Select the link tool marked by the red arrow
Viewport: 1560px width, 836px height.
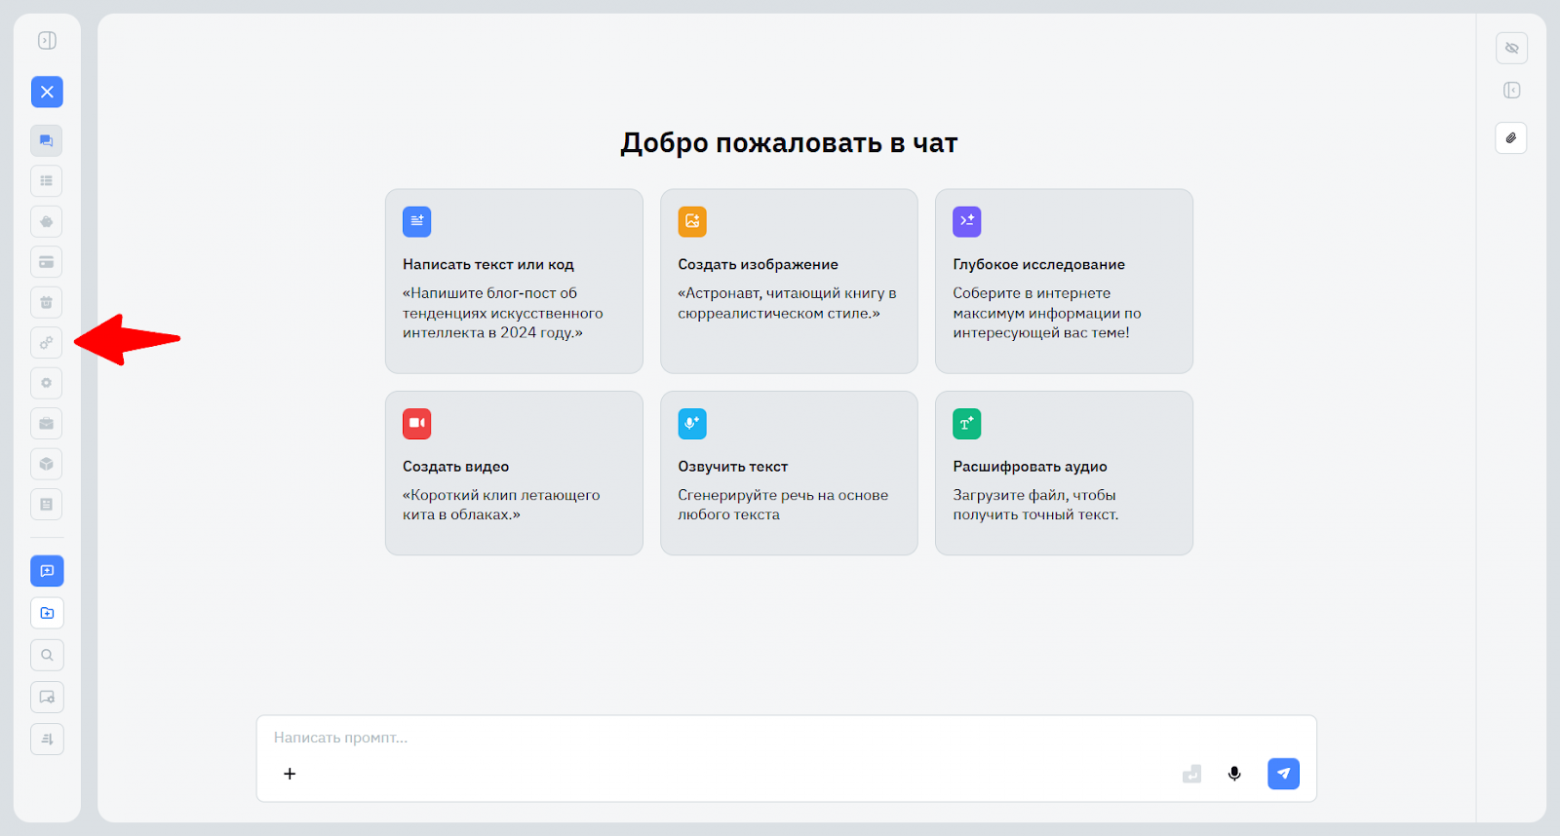point(46,342)
